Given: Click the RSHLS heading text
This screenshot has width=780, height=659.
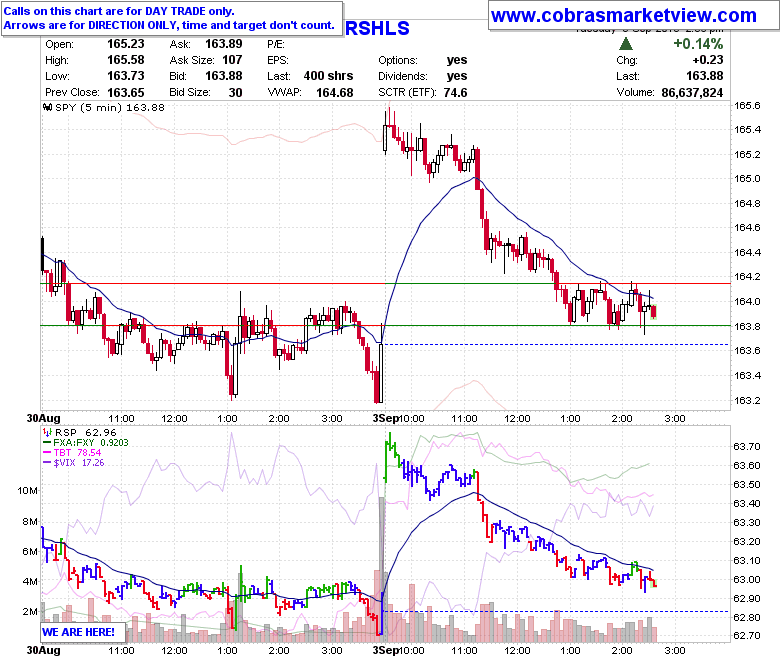Looking at the screenshot, I should pyautogui.click(x=377, y=28).
